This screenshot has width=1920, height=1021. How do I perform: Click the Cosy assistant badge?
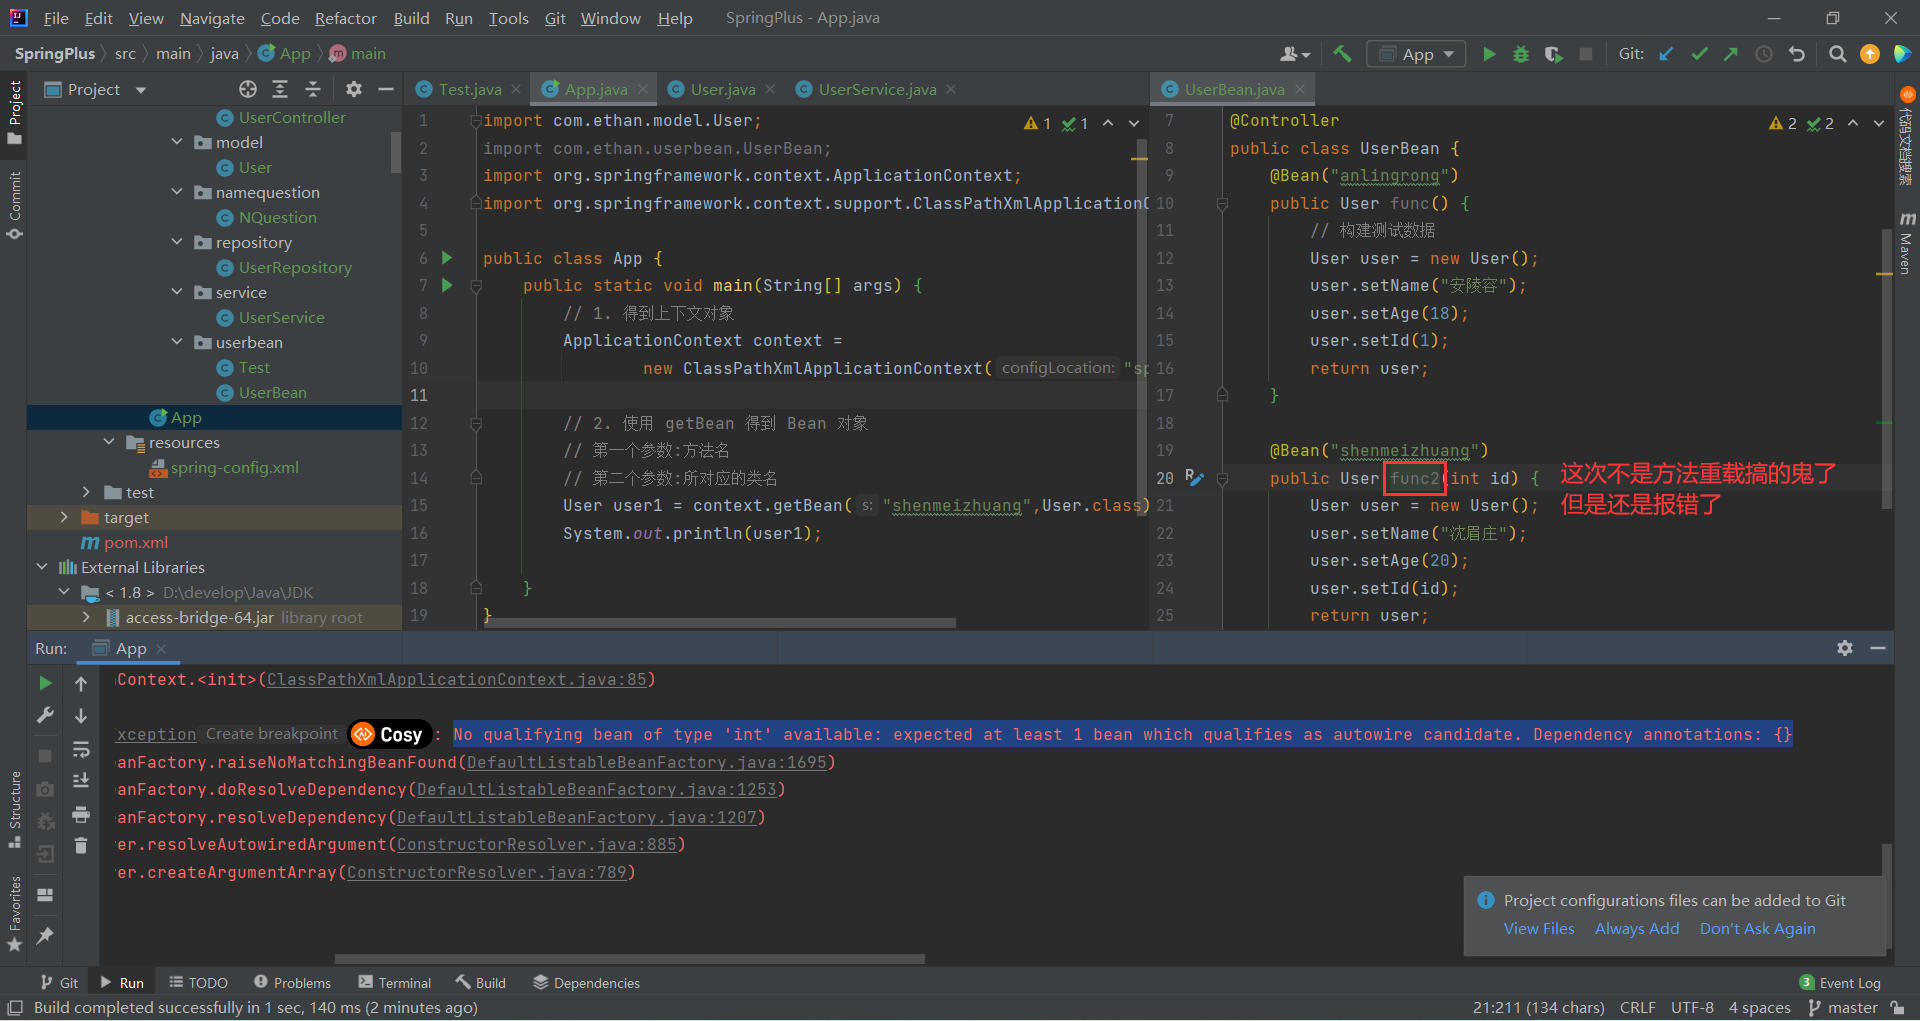tap(389, 734)
